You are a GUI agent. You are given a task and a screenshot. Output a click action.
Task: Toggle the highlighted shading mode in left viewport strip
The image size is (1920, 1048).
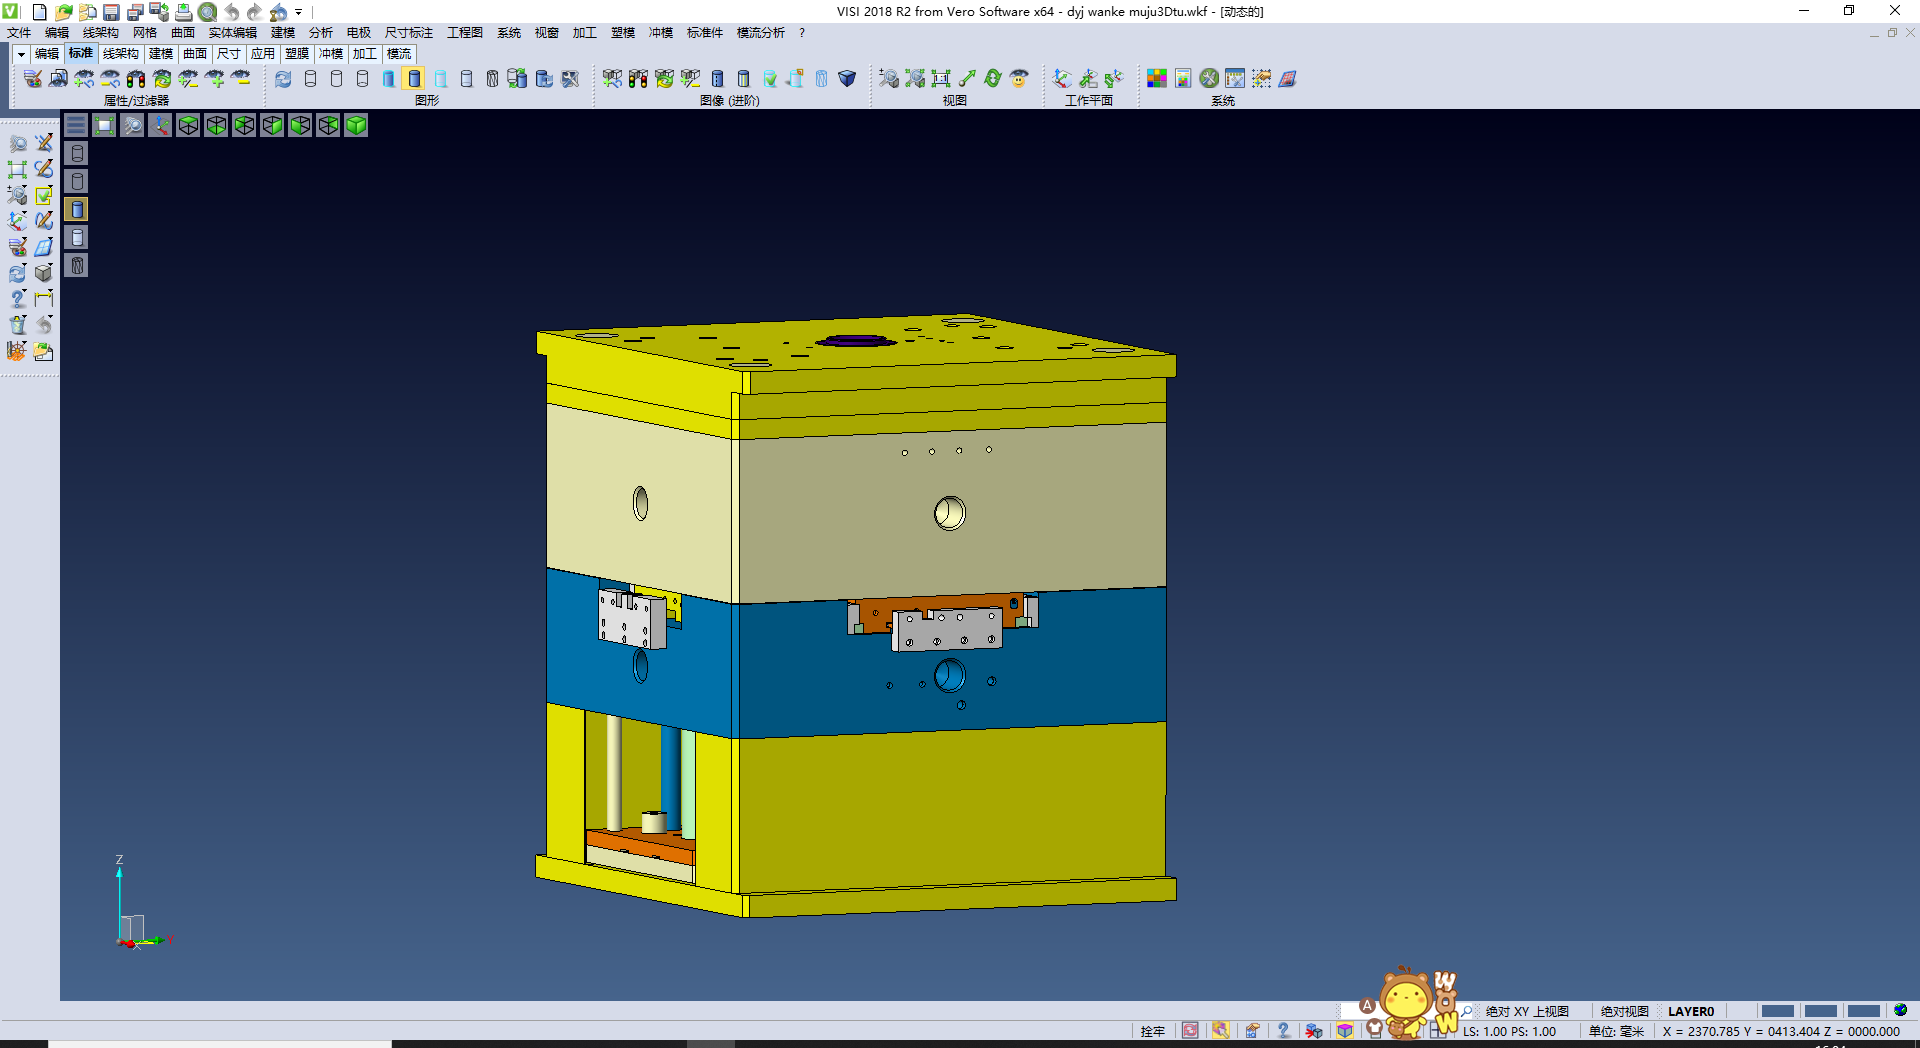click(x=77, y=209)
